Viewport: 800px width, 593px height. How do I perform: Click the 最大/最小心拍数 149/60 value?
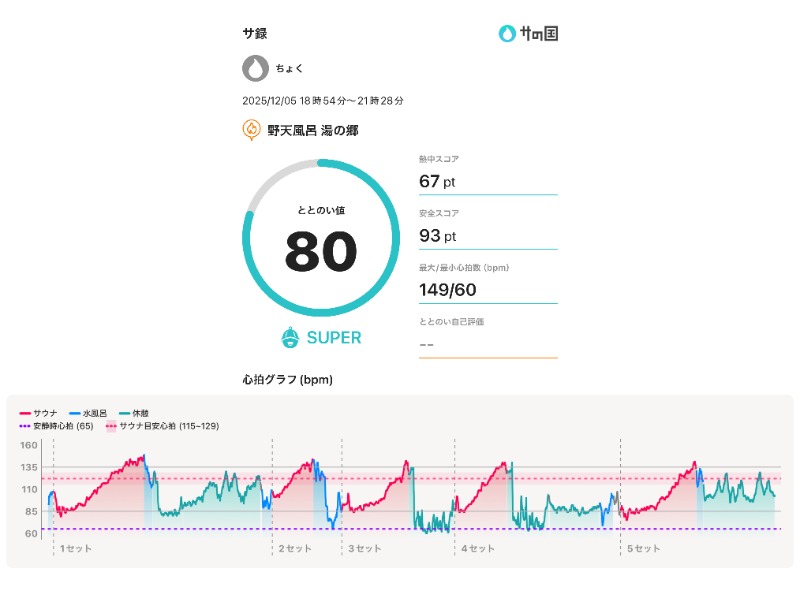[x=448, y=289]
